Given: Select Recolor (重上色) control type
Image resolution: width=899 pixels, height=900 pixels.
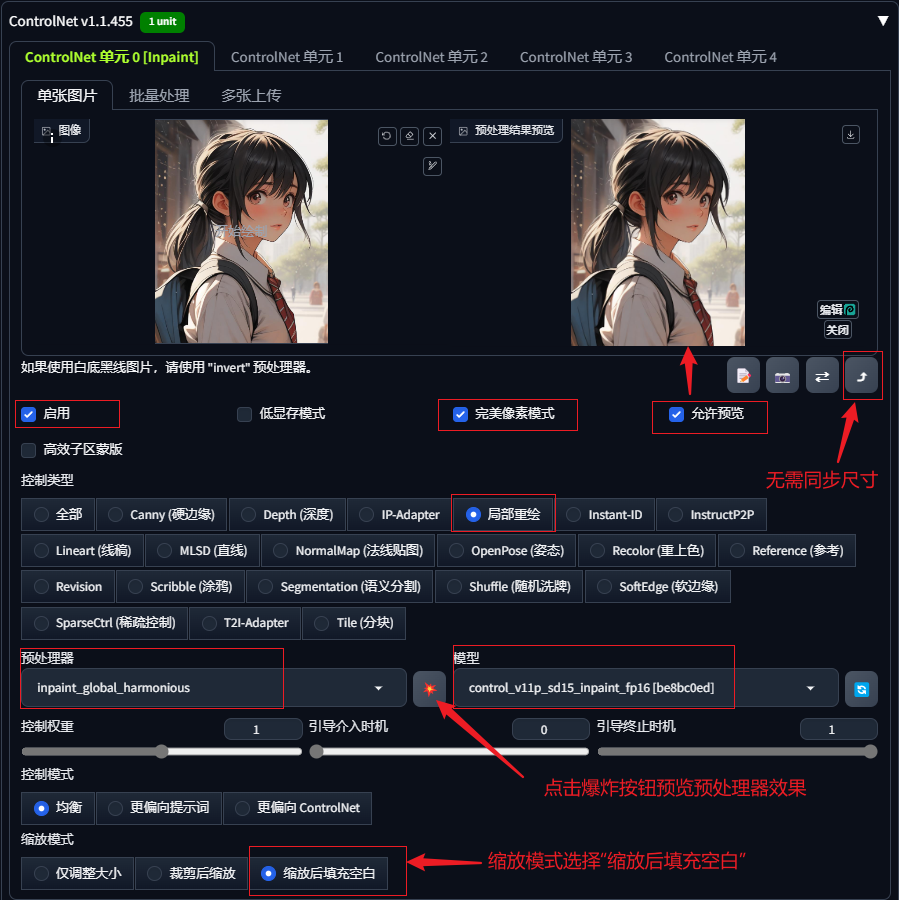Looking at the screenshot, I should pyautogui.click(x=647, y=550).
